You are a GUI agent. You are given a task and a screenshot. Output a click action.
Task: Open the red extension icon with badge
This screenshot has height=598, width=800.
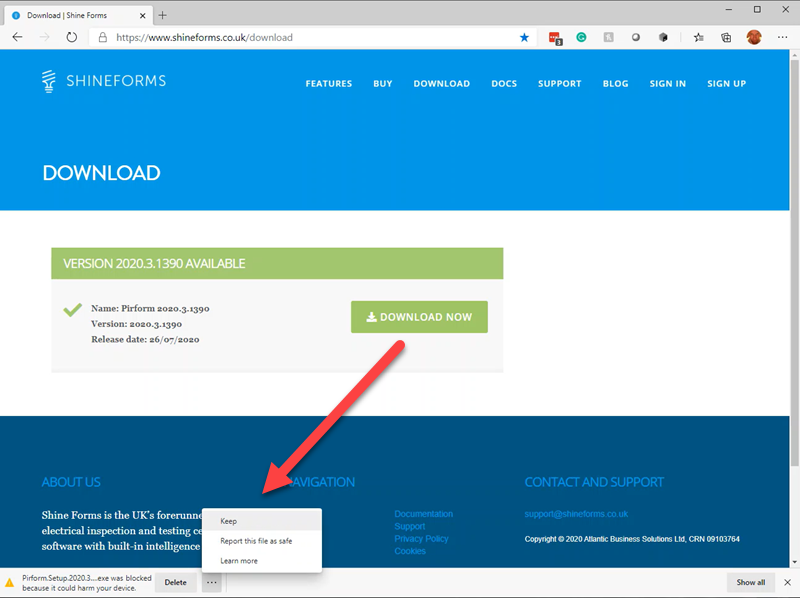pos(555,37)
